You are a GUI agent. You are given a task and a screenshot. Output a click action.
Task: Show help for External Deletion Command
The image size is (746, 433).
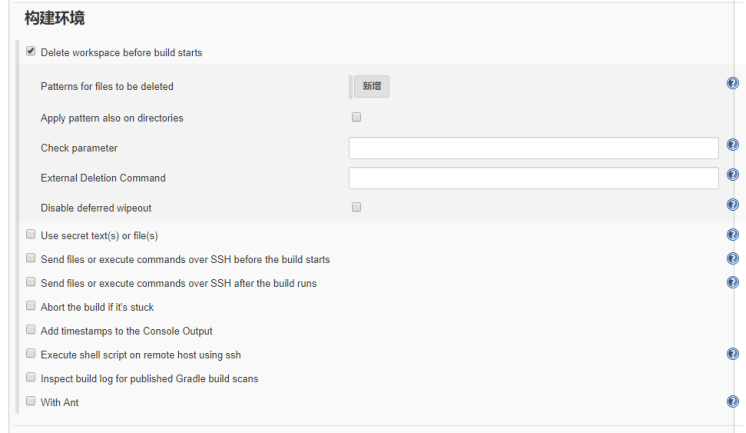(733, 176)
